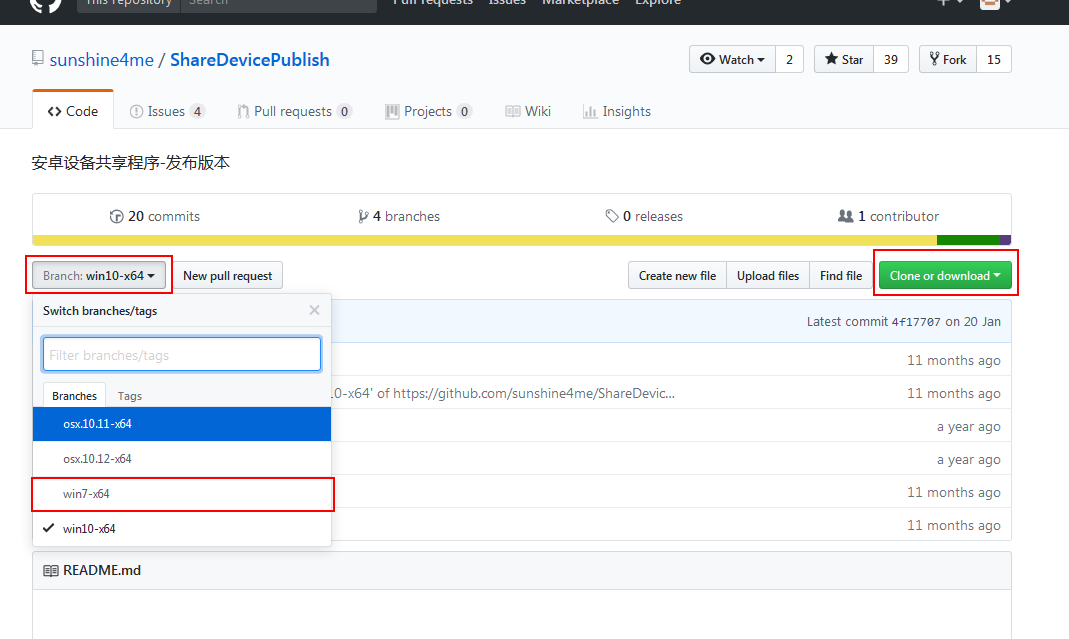1069x639 pixels.
Task: Click the forks count 15
Action: pos(994,59)
